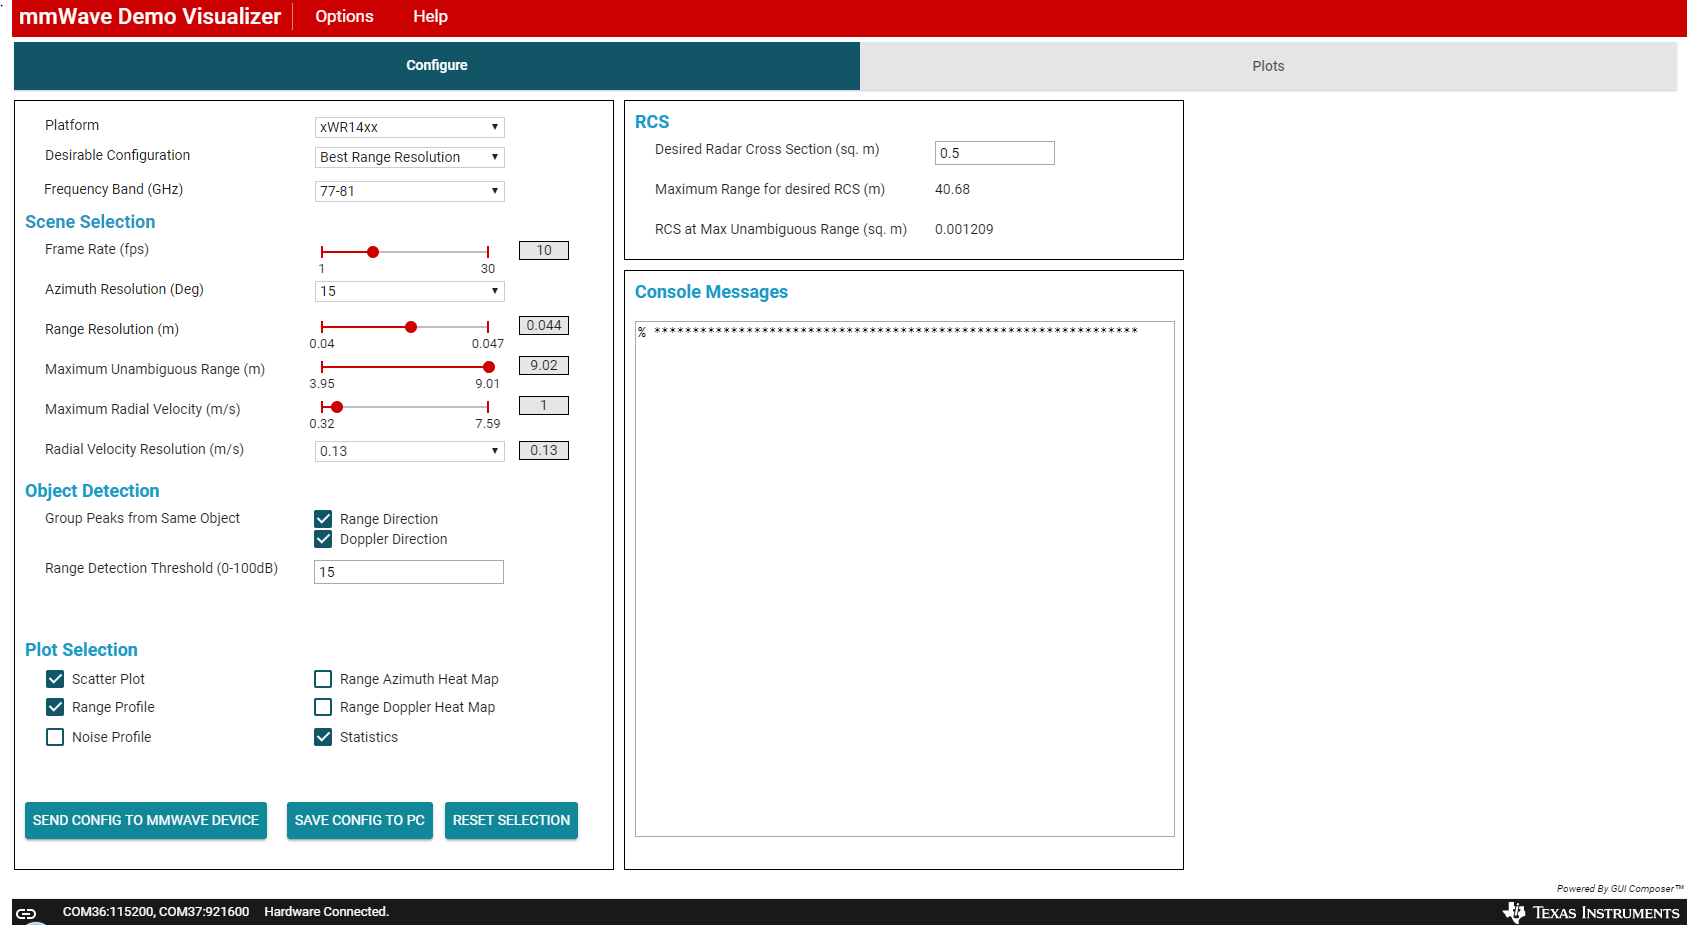Click the Scene Selection heading
This screenshot has height=925, width=1687.
(x=90, y=222)
